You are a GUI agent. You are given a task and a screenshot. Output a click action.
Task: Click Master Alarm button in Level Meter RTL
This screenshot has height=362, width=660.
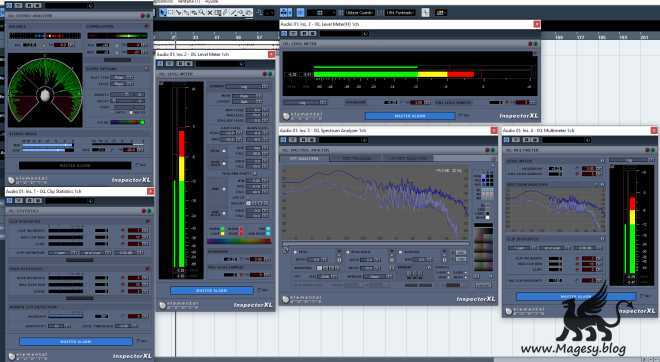[x=410, y=115]
